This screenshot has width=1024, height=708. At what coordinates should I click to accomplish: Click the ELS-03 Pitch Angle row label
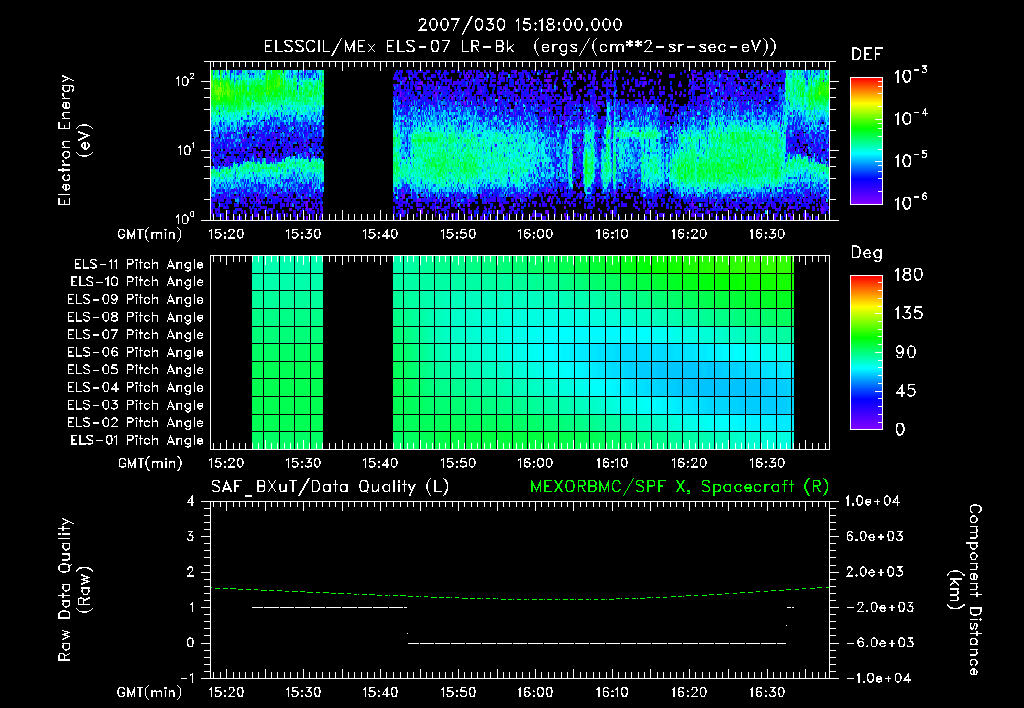click(136, 405)
